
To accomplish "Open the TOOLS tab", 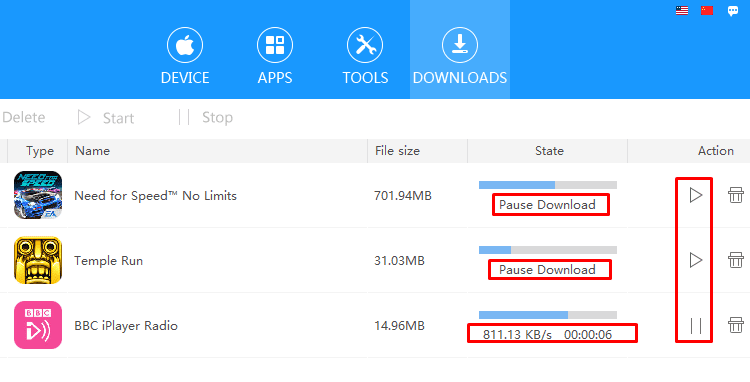I will (x=365, y=56).
